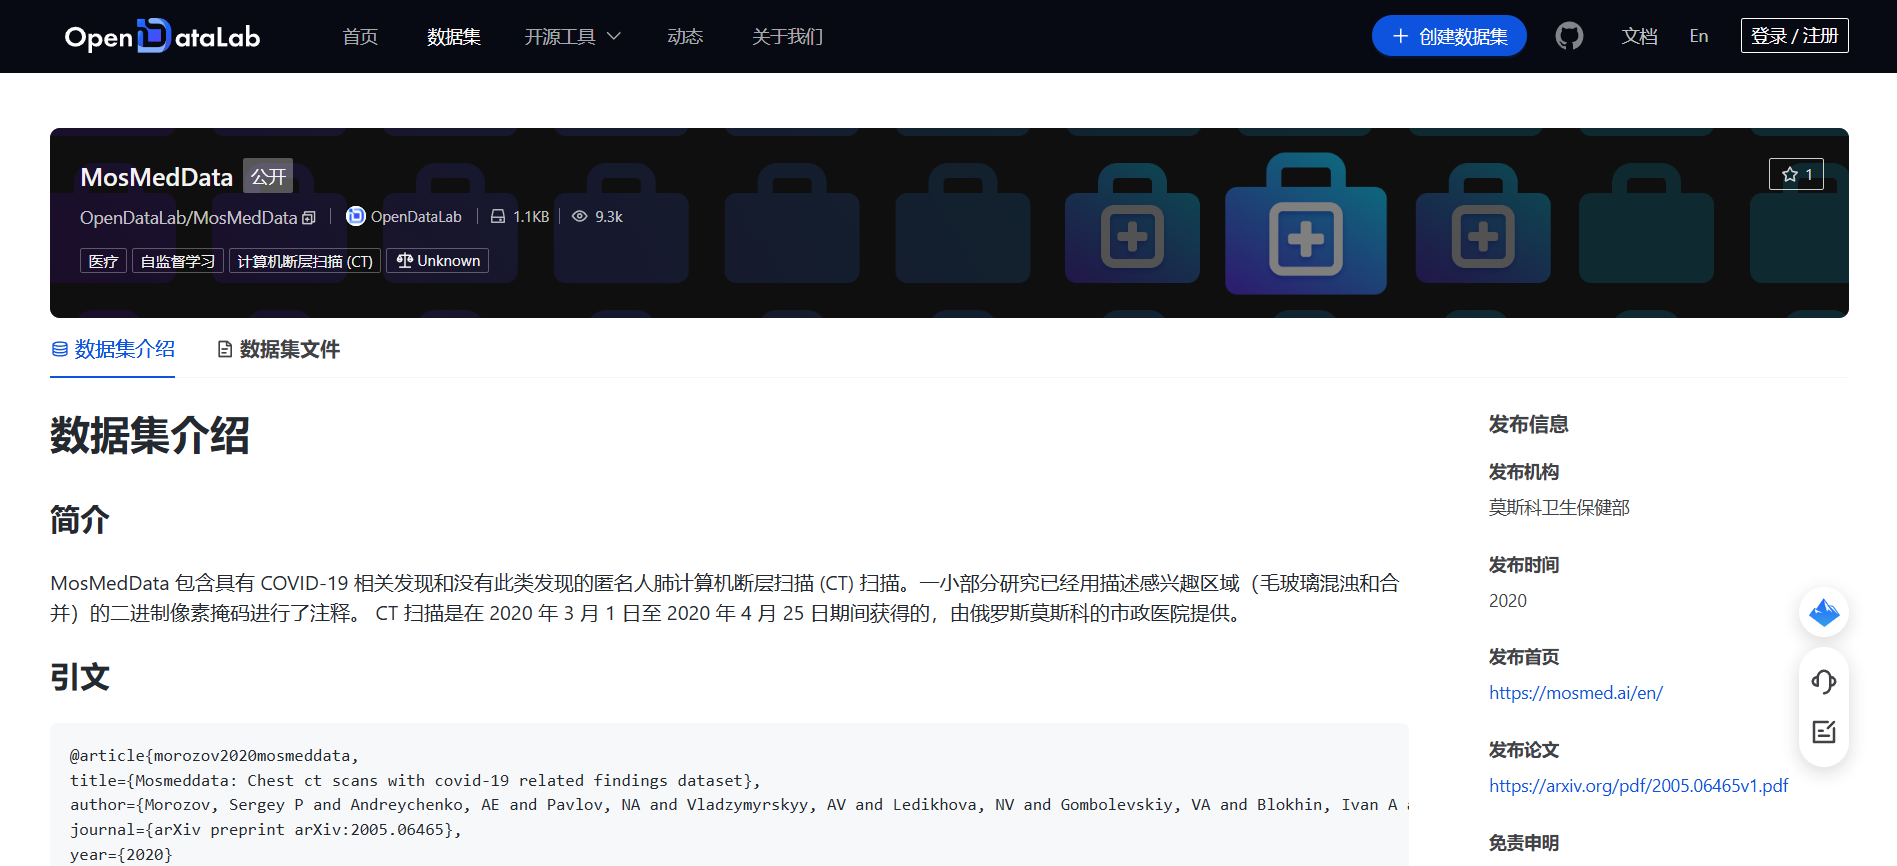
Task: Open the feedback form icon
Action: tap(1824, 732)
